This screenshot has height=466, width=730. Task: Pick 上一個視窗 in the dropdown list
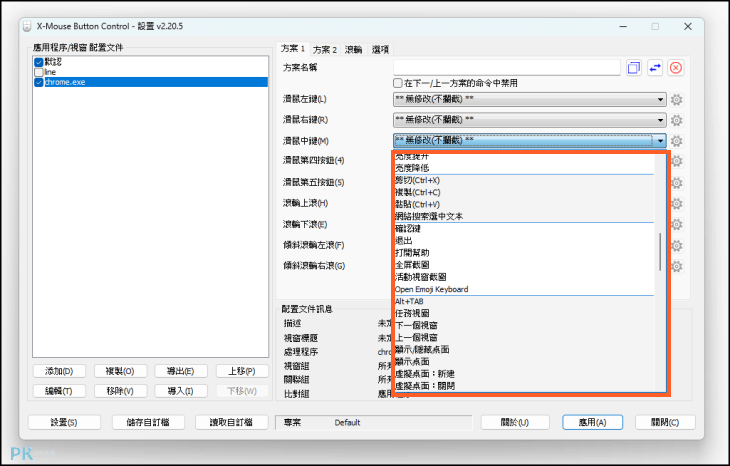click(524, 338)
